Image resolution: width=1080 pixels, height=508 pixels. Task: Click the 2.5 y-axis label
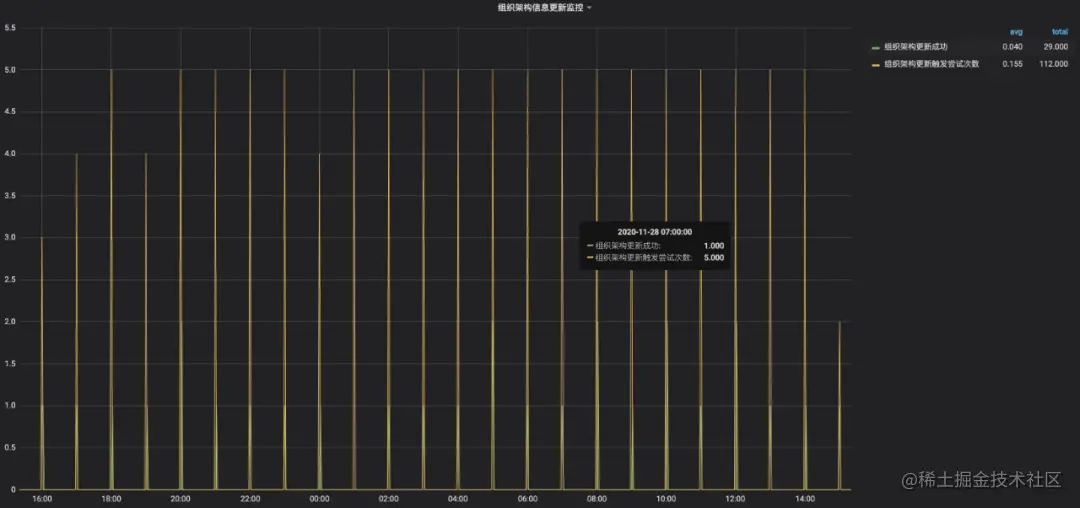pos(10,280)
